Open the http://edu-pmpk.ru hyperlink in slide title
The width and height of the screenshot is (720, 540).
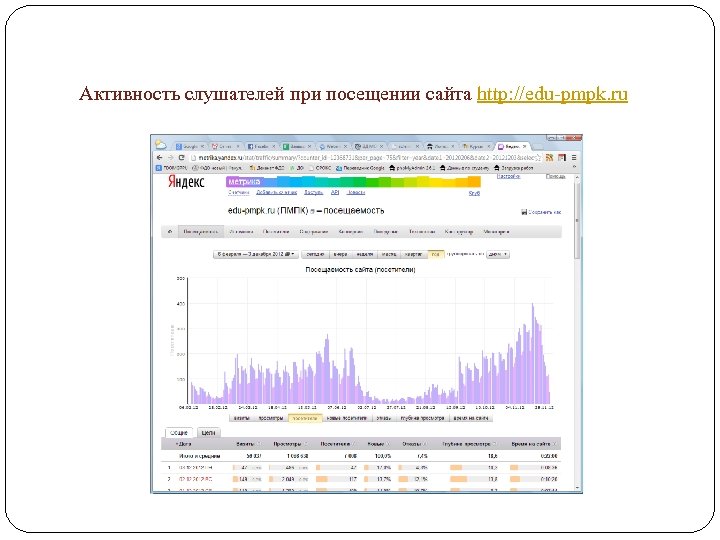552,94
